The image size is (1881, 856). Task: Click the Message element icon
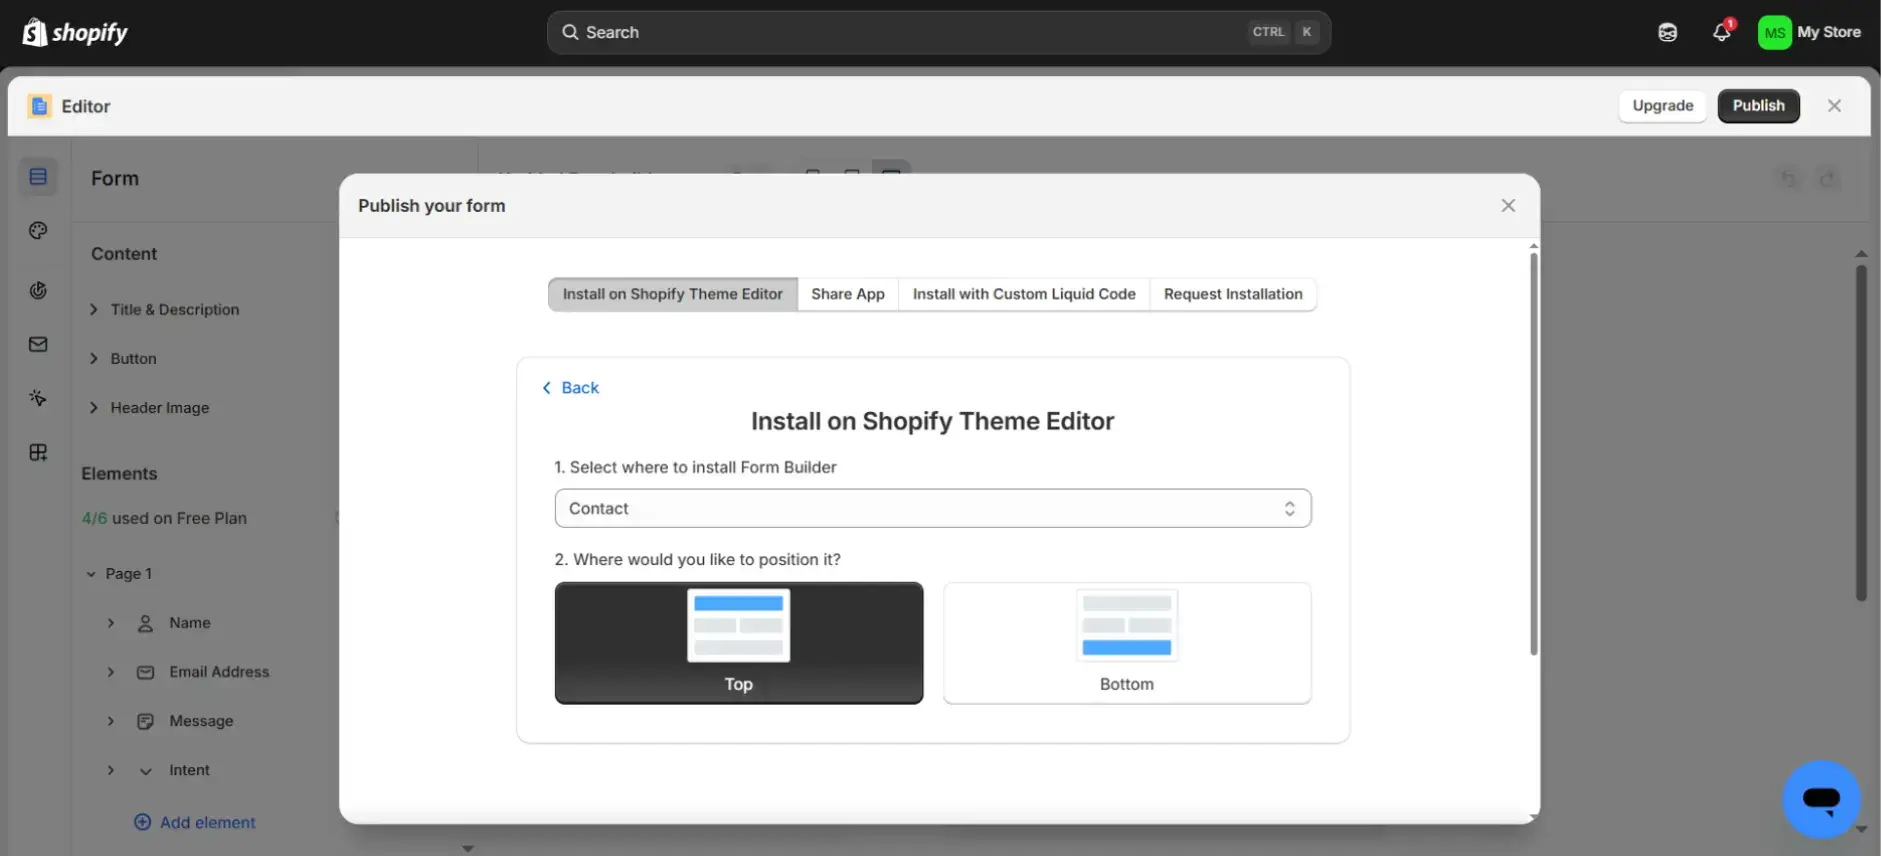point(145,721)
